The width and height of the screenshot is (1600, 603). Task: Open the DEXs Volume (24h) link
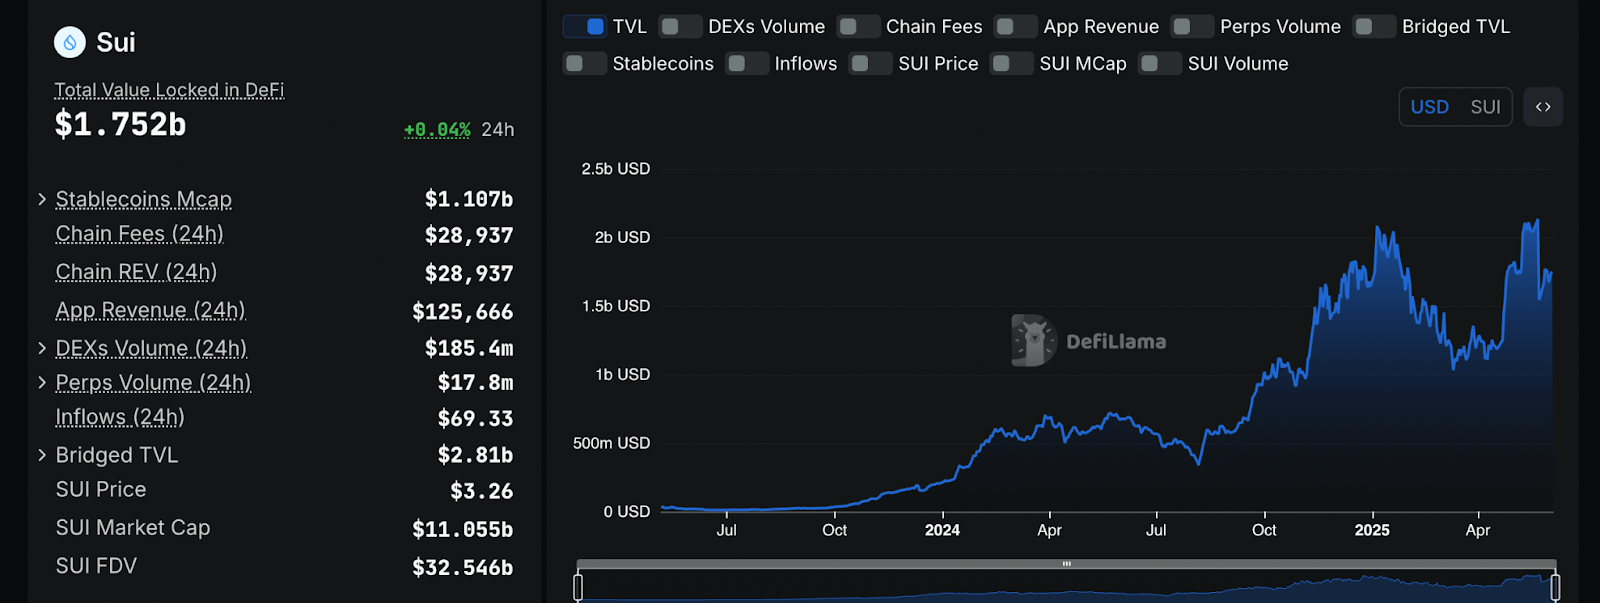(151, 348)
